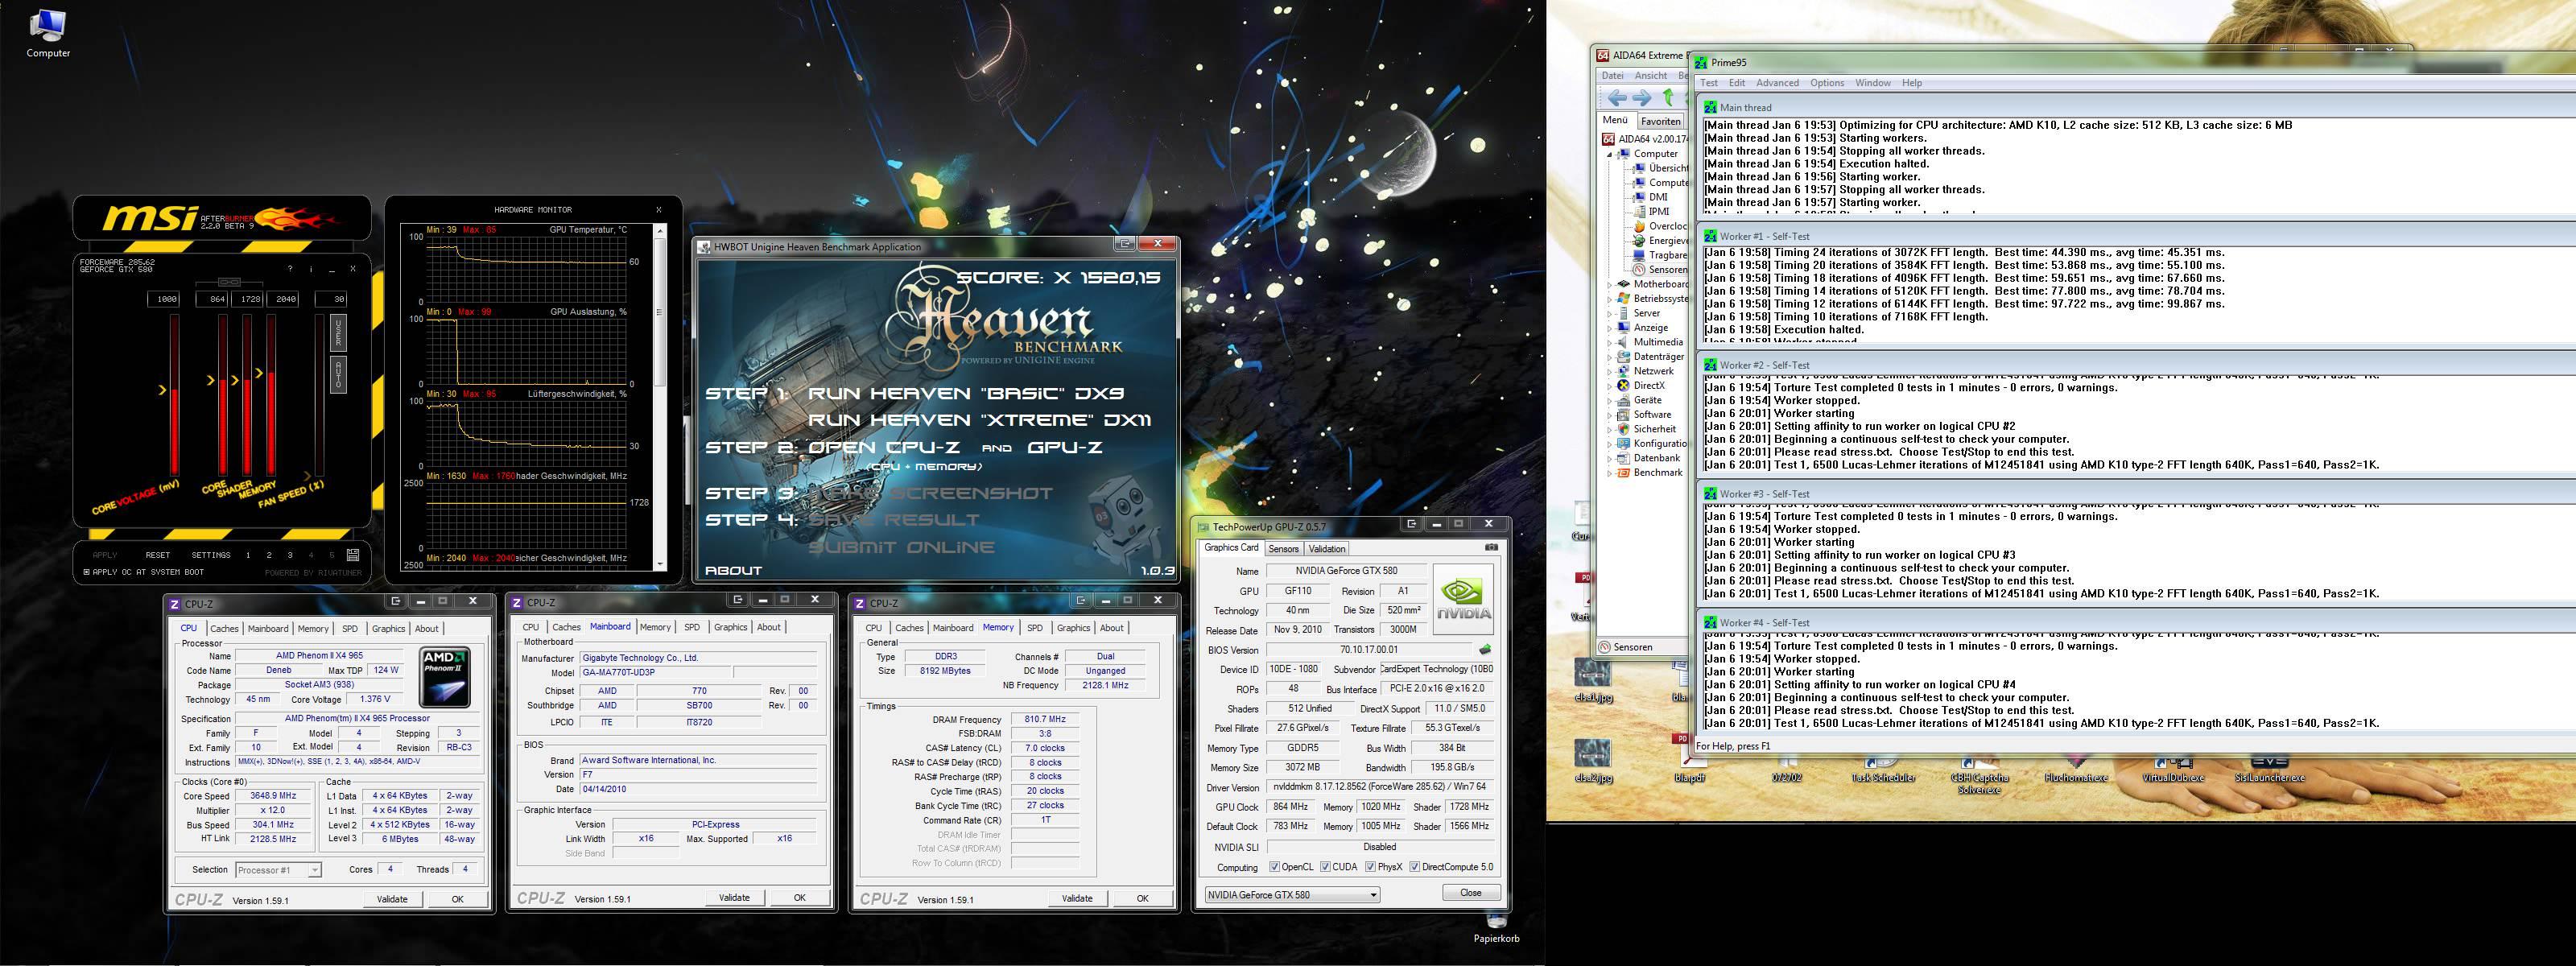Open the Options menu in Prime95
Screen dimensions: 2576x966
1826,83
